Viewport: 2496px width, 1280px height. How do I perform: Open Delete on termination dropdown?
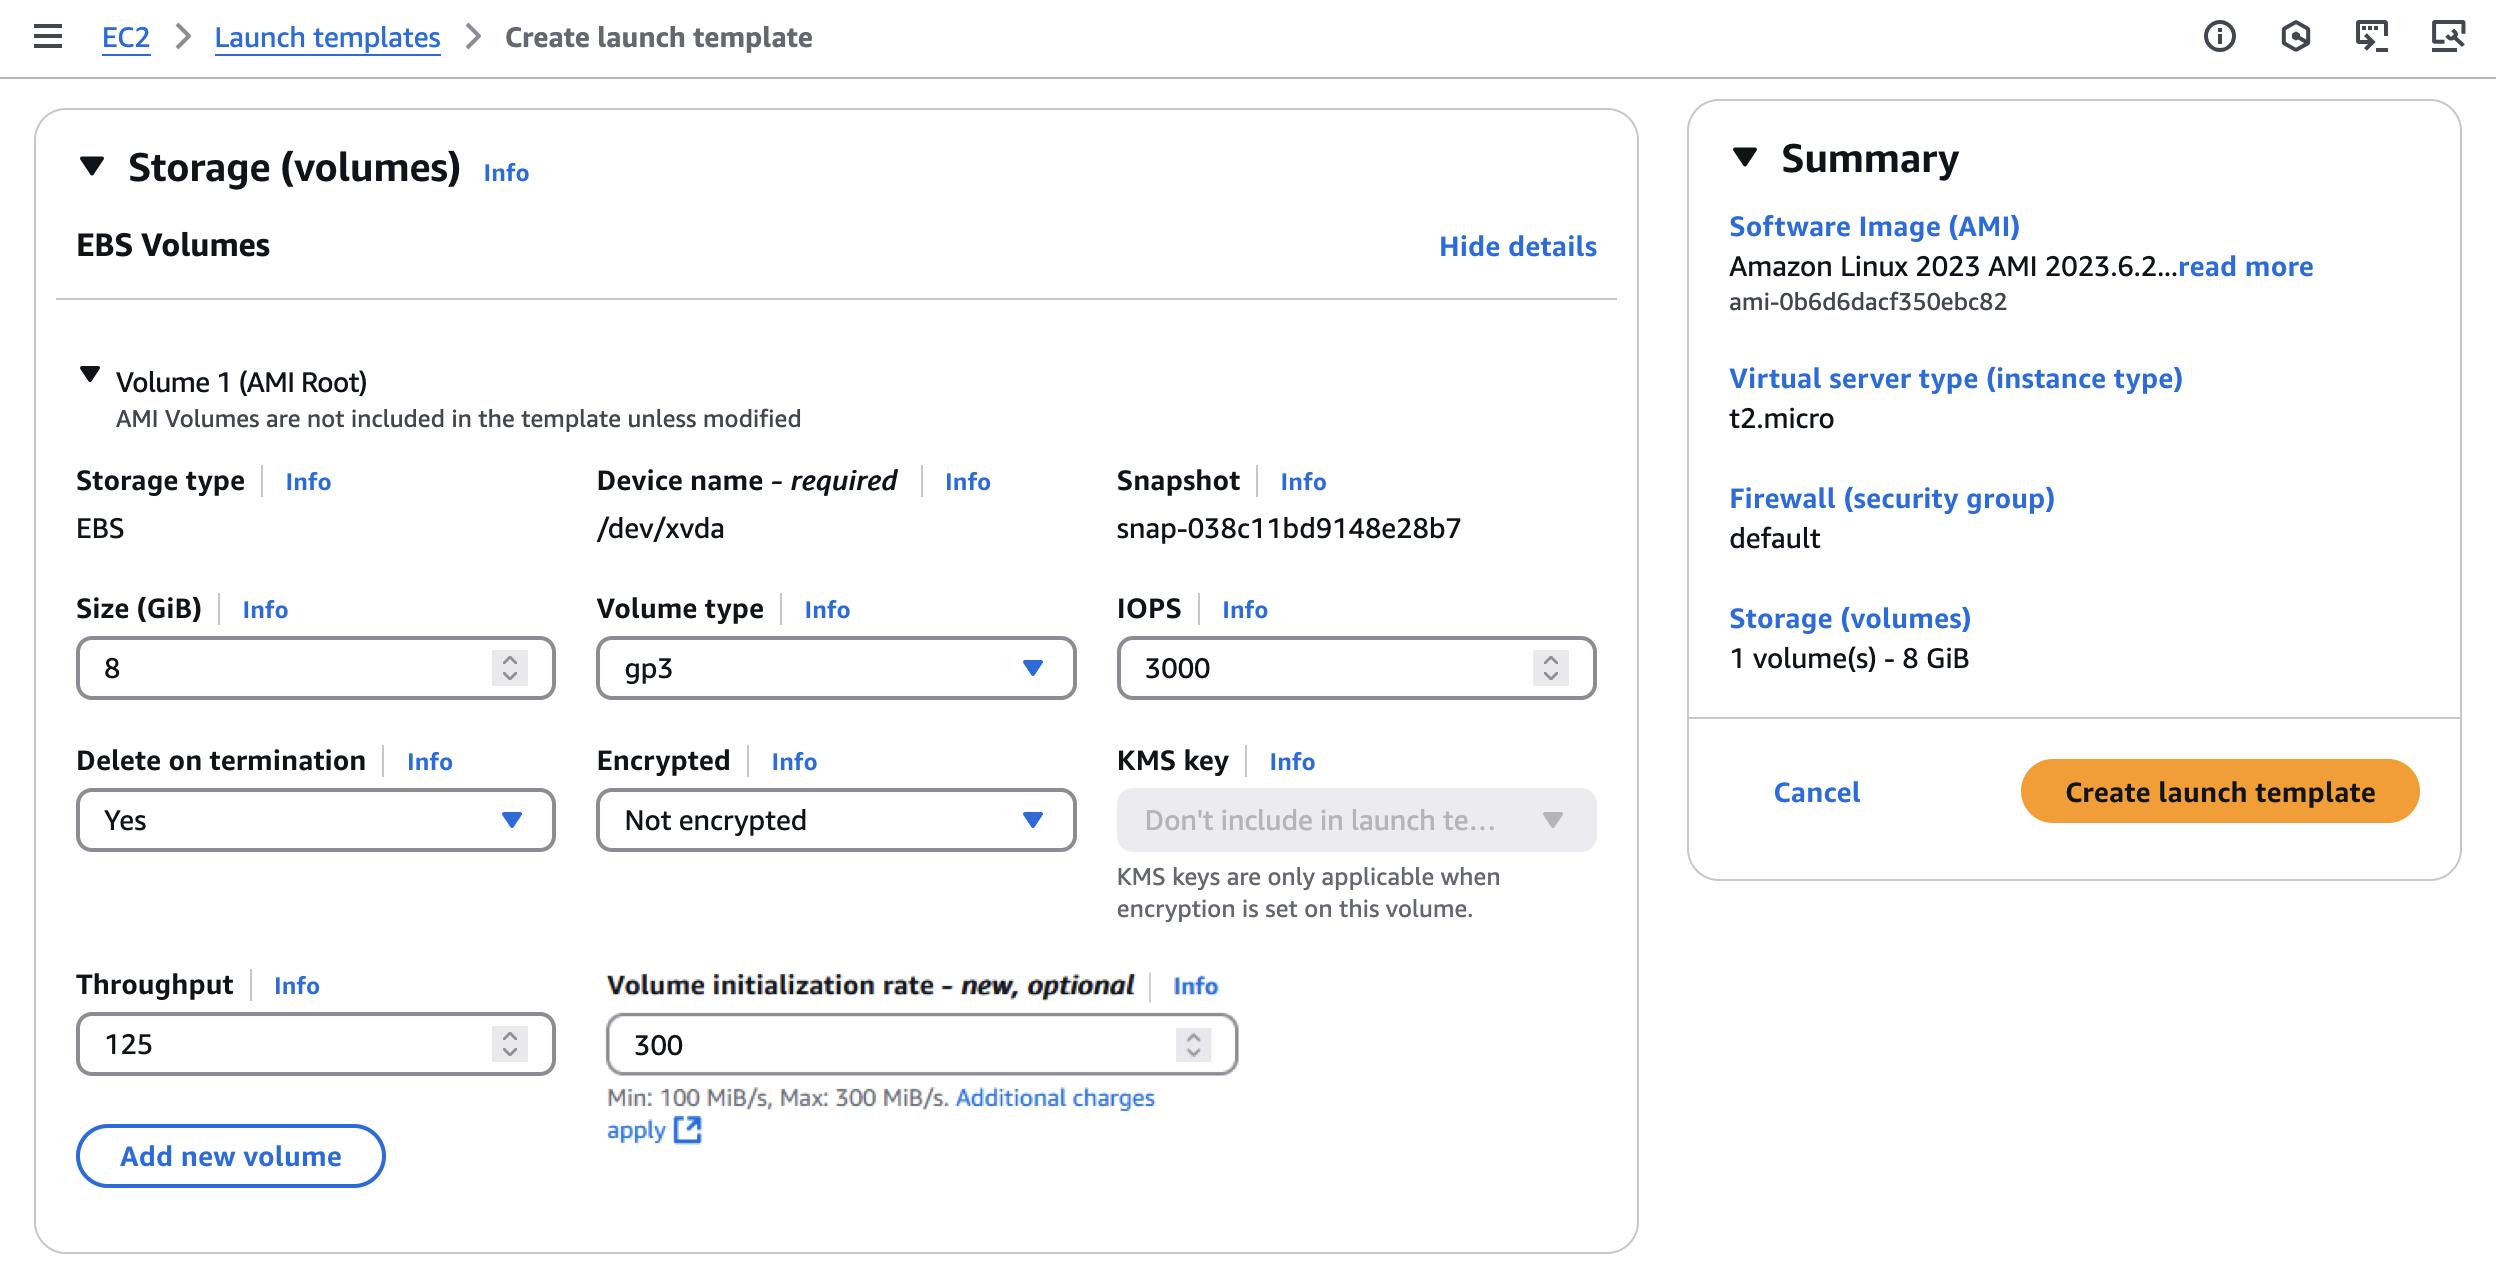[315, 820]
